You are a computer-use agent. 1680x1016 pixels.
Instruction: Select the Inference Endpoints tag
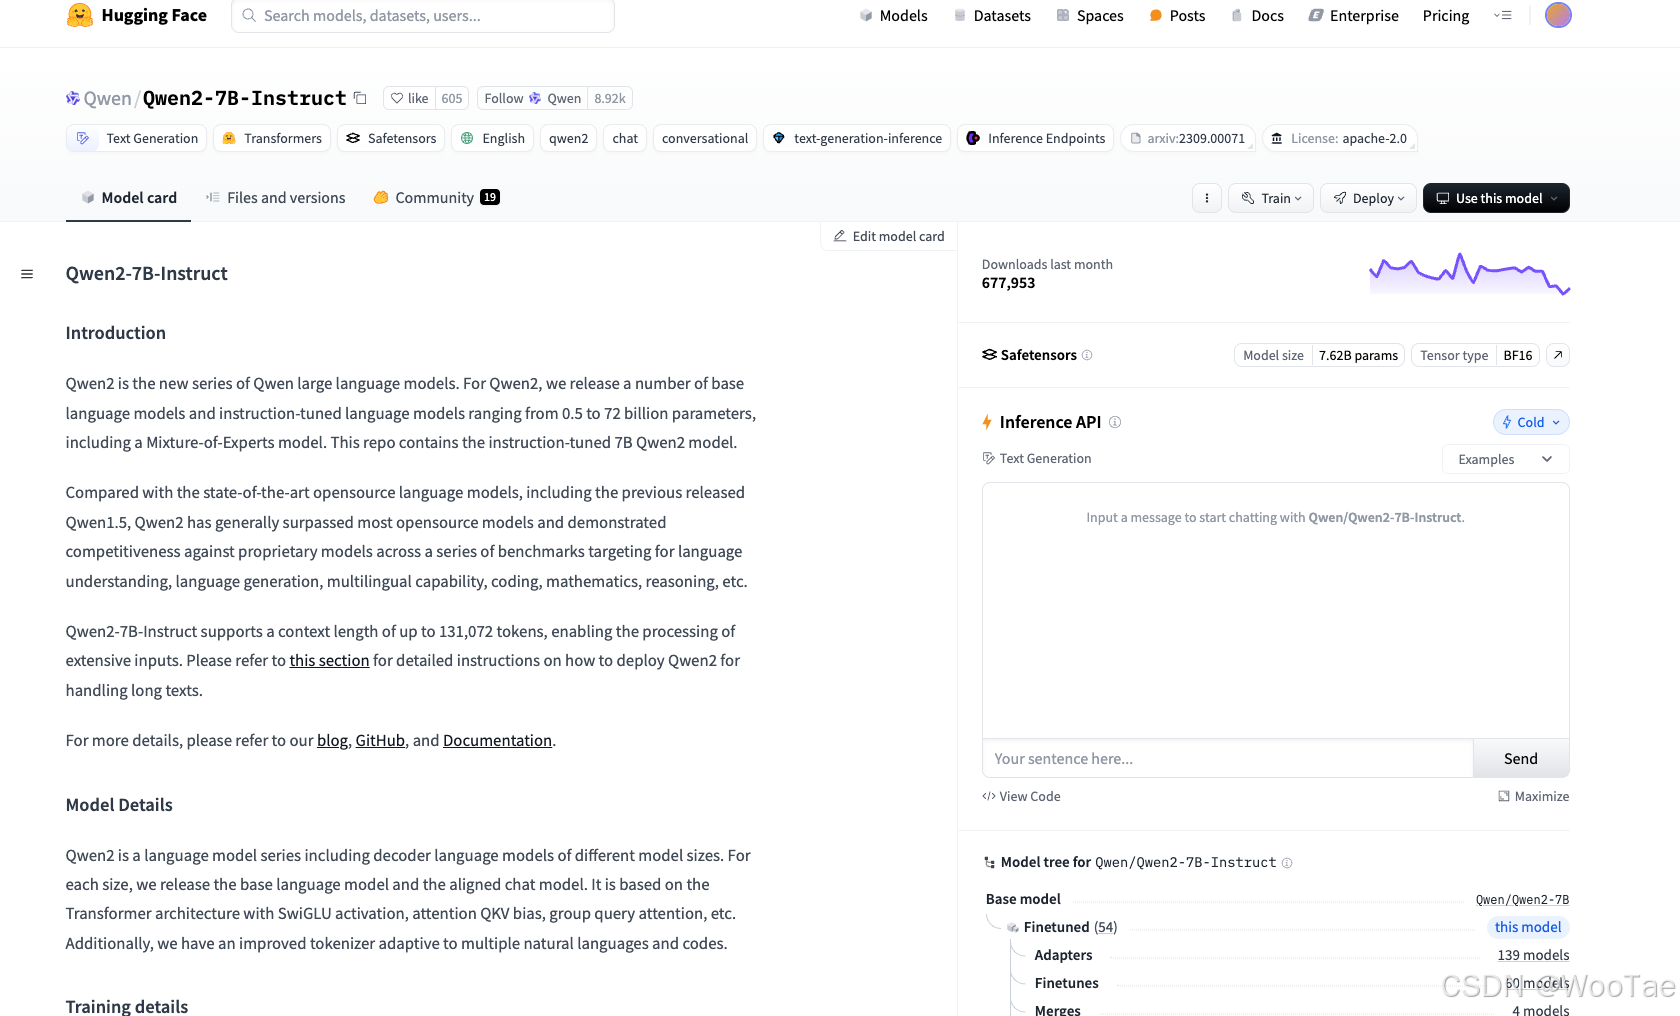[1036, 138]
